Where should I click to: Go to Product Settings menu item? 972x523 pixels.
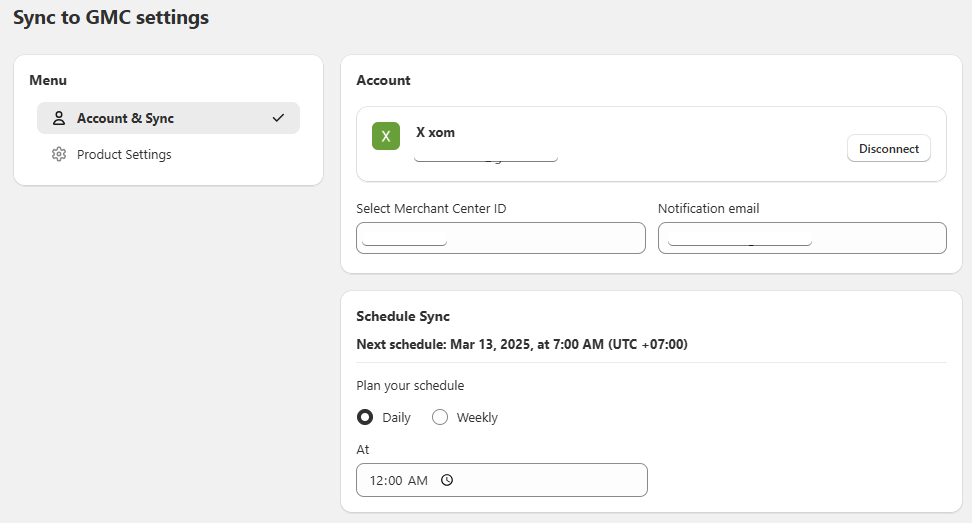coord(124,155)
